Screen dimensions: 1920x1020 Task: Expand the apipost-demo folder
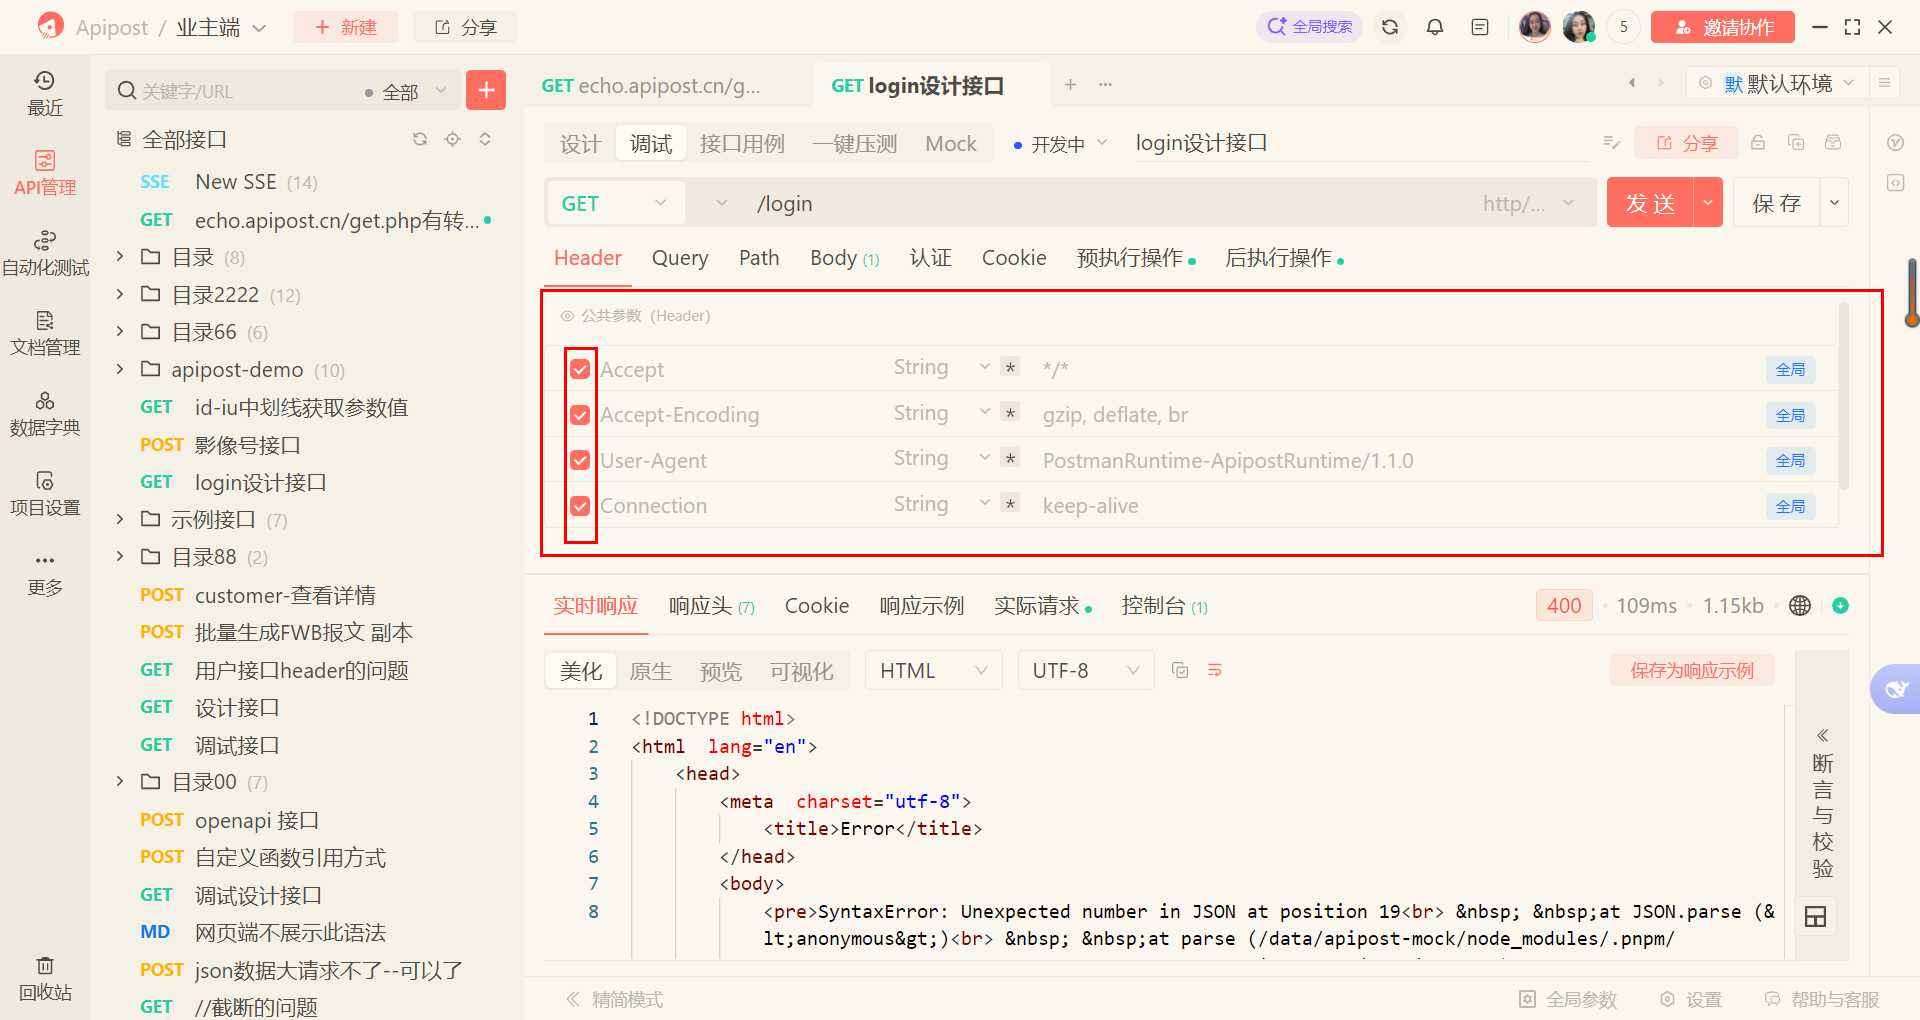(x=120, y=369)
